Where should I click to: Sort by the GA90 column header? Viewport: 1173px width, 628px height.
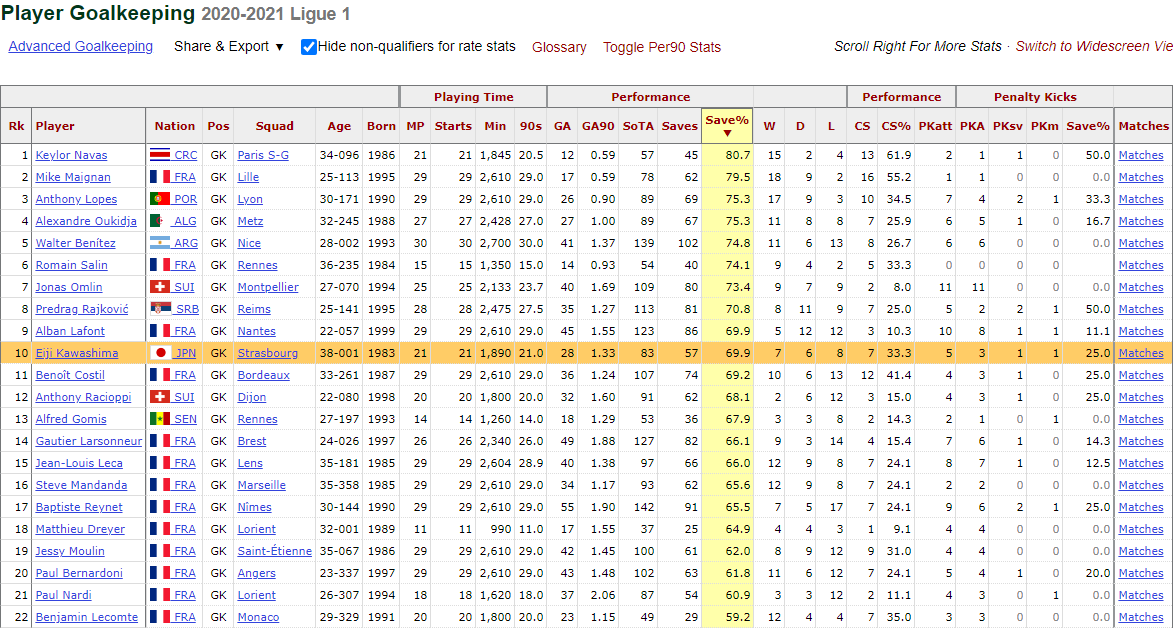(598, 126)
